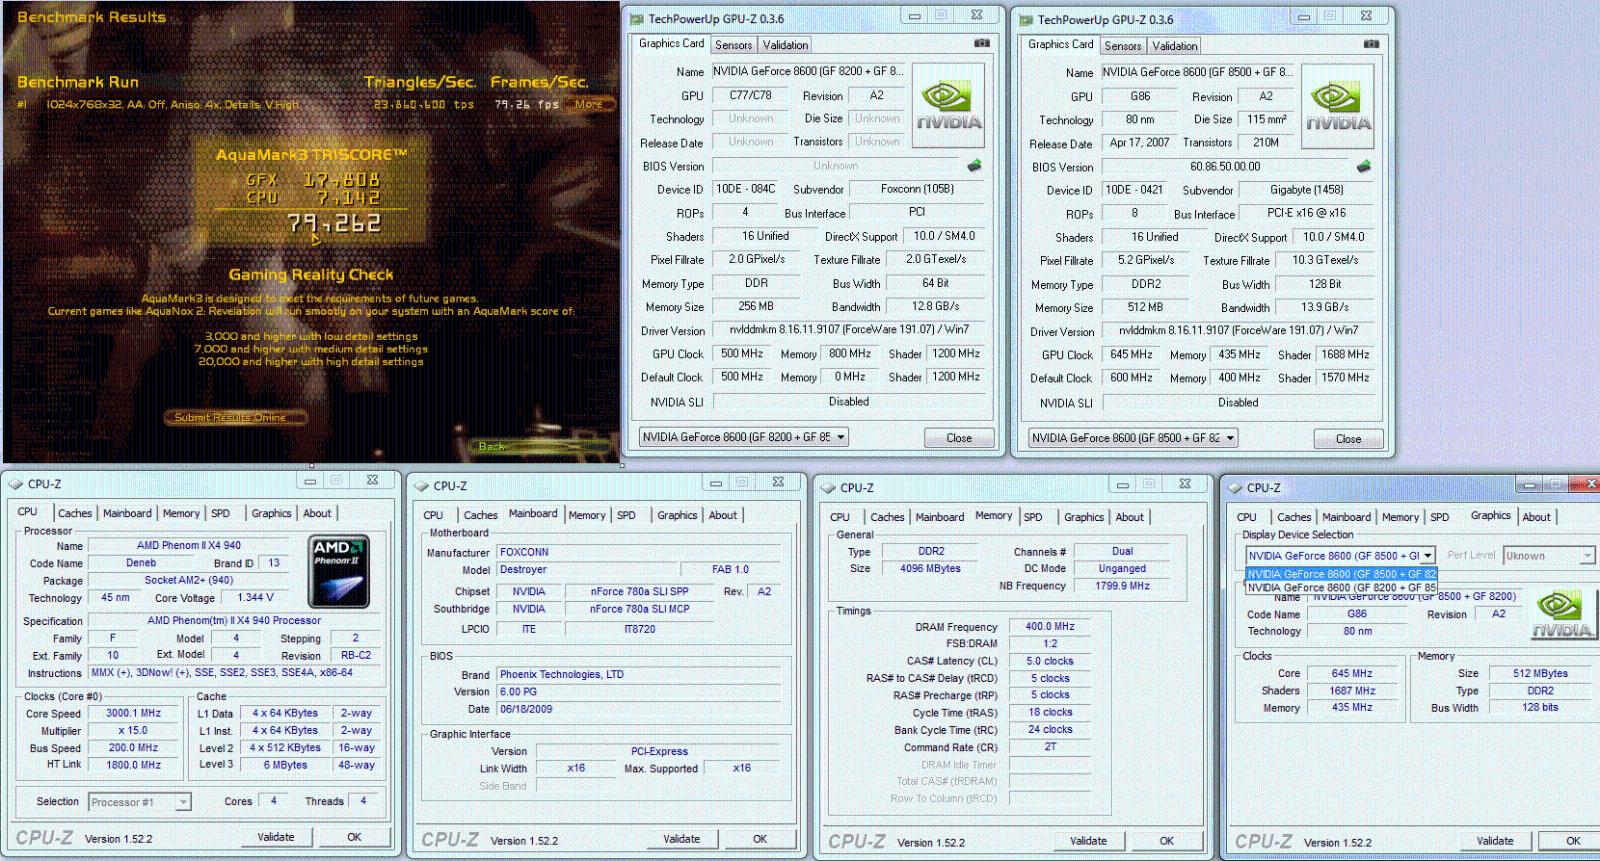Click title bar icon of CPU-Z Memory window
This screenshot has width=1600, height=861.
pyautogui.click(x=827, y=488)
